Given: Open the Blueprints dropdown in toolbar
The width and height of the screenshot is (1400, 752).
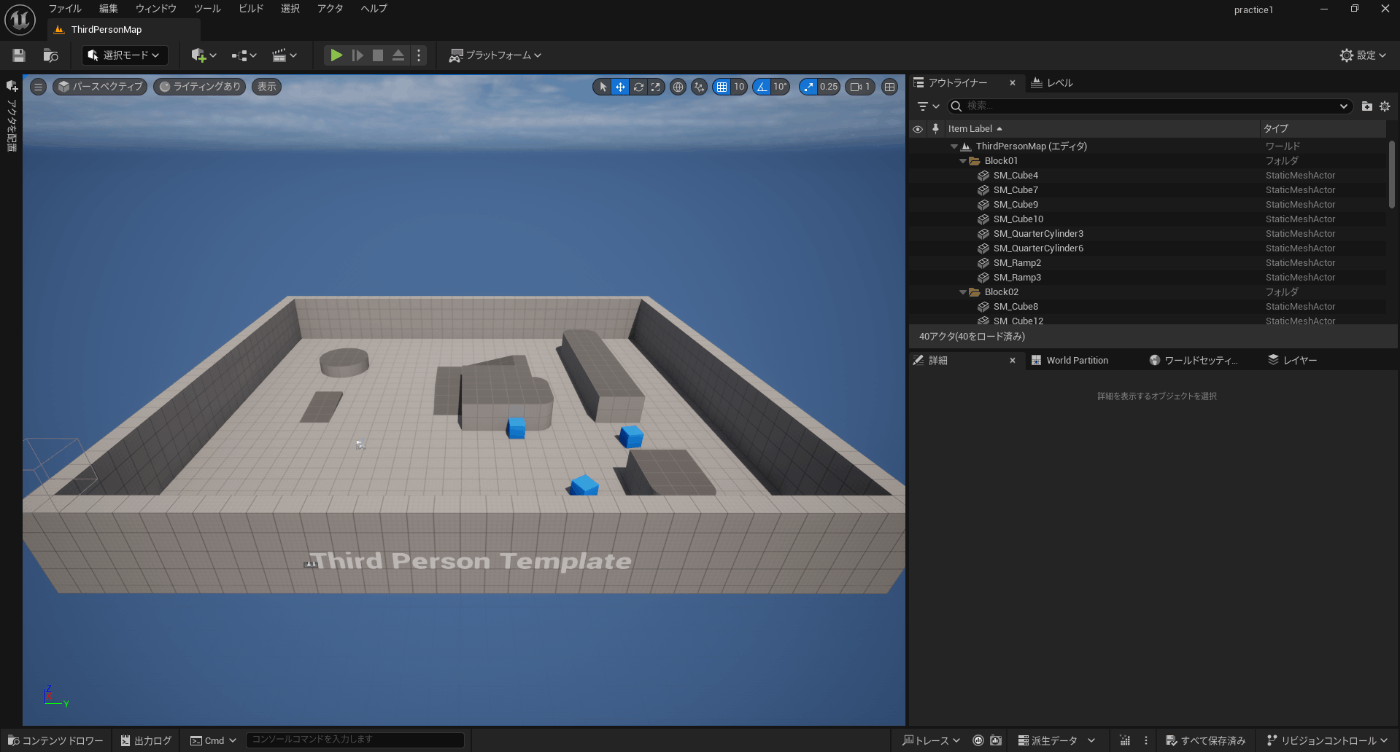Looking at the screenshot, I should point(244,55).
